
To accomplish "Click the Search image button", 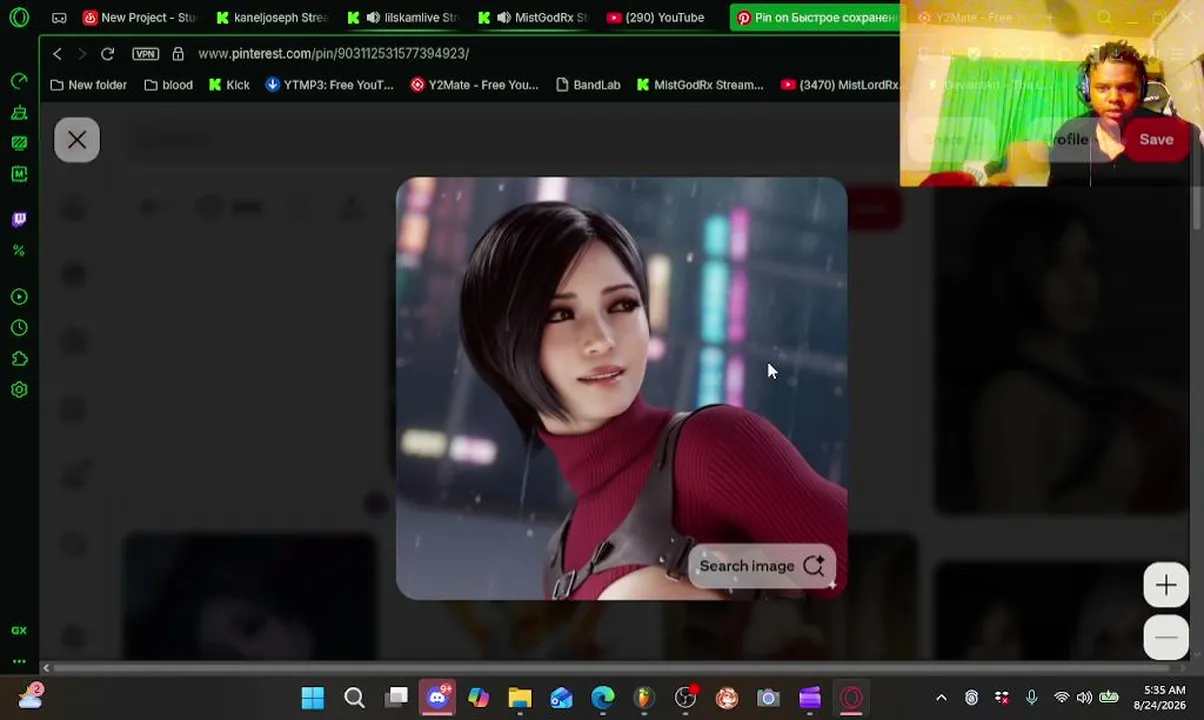I will coord(762,566).
